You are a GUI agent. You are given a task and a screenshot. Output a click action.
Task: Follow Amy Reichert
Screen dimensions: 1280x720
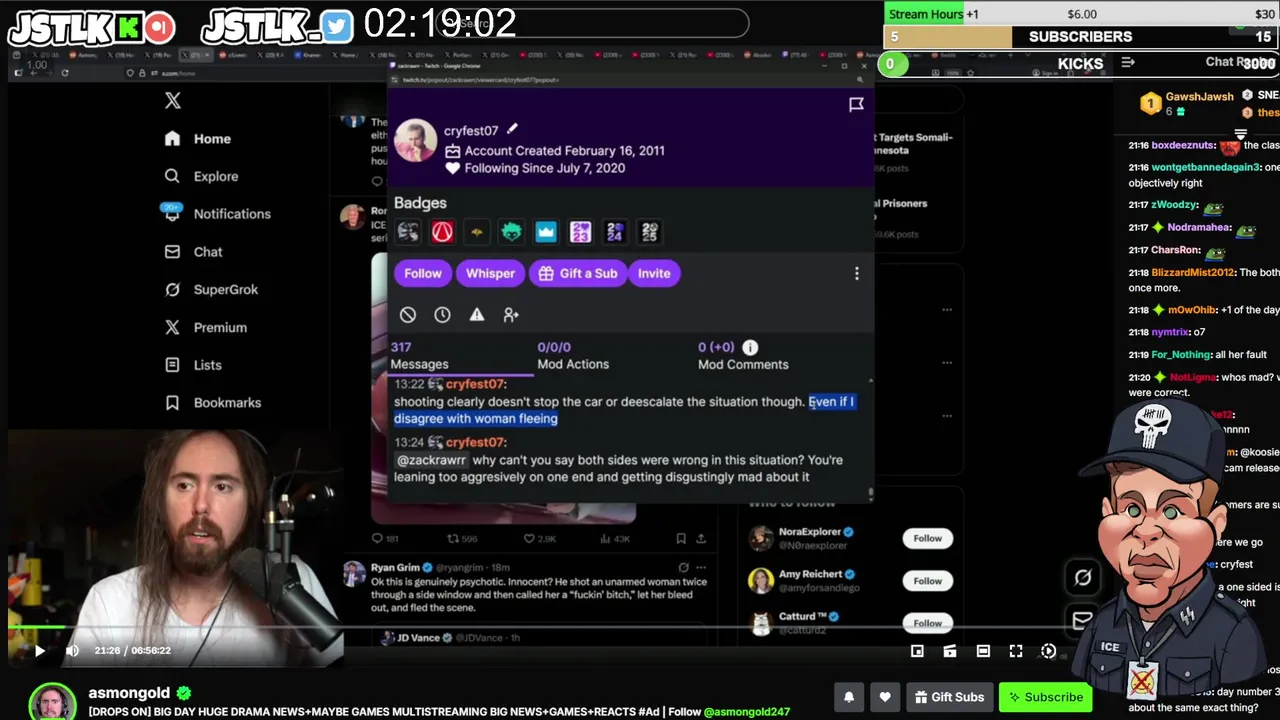(927, 581)
